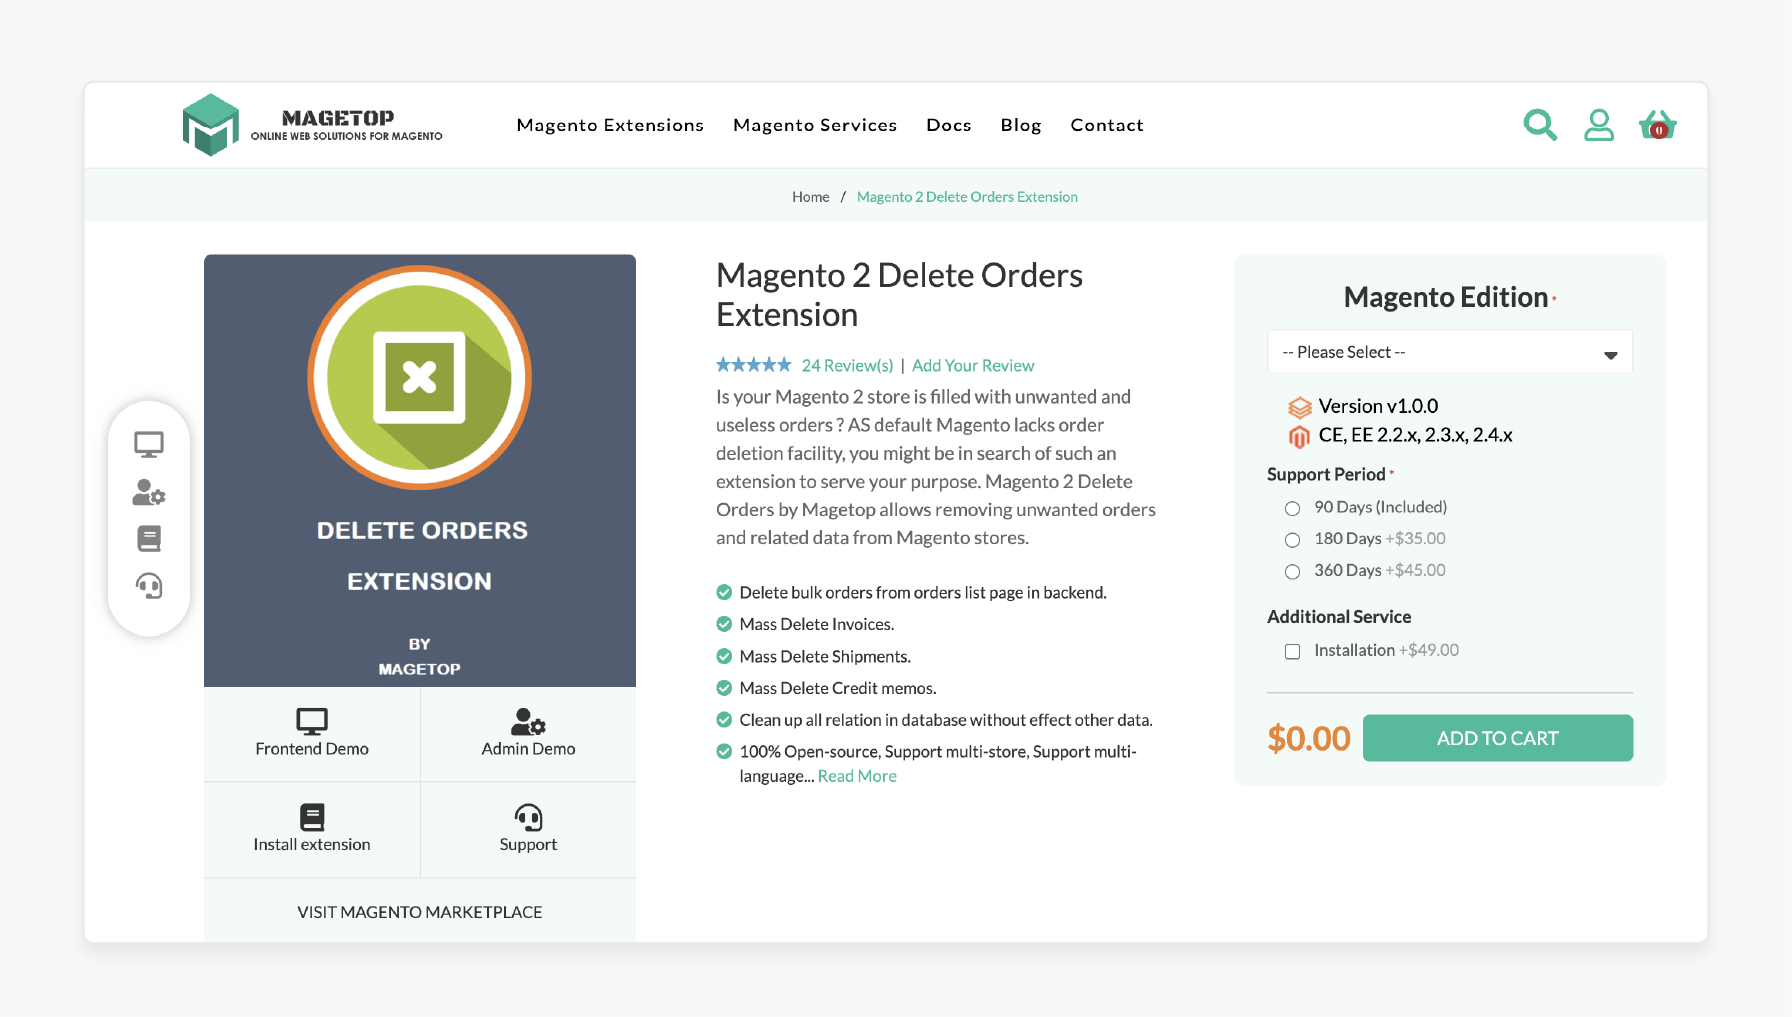Open the search magnifier icon
The image size is (1792, 1017).
click(x=1540, y=125)
